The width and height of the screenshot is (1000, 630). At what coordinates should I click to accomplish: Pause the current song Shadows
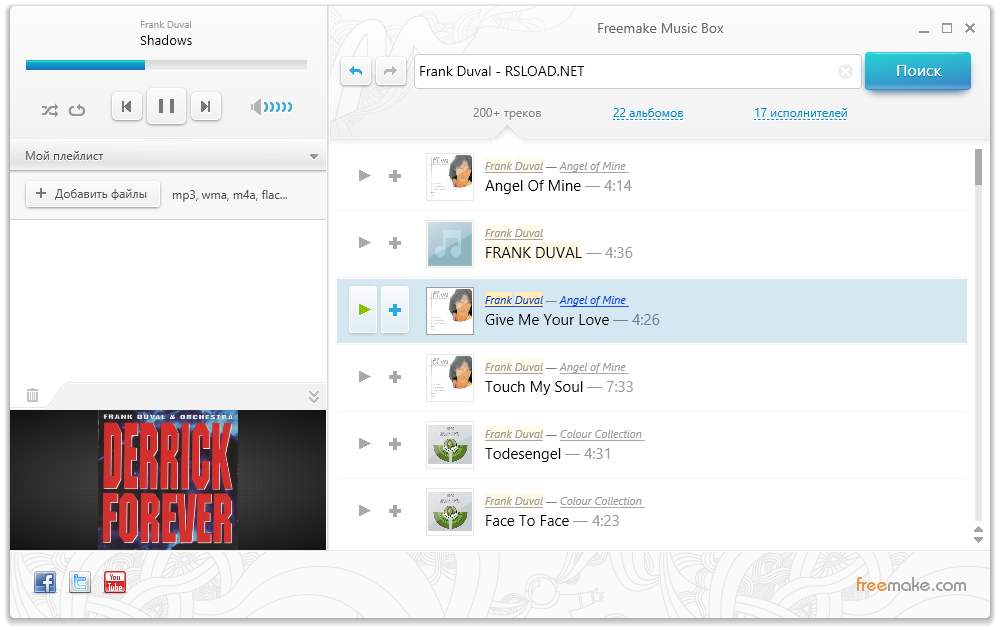point(166,106)
